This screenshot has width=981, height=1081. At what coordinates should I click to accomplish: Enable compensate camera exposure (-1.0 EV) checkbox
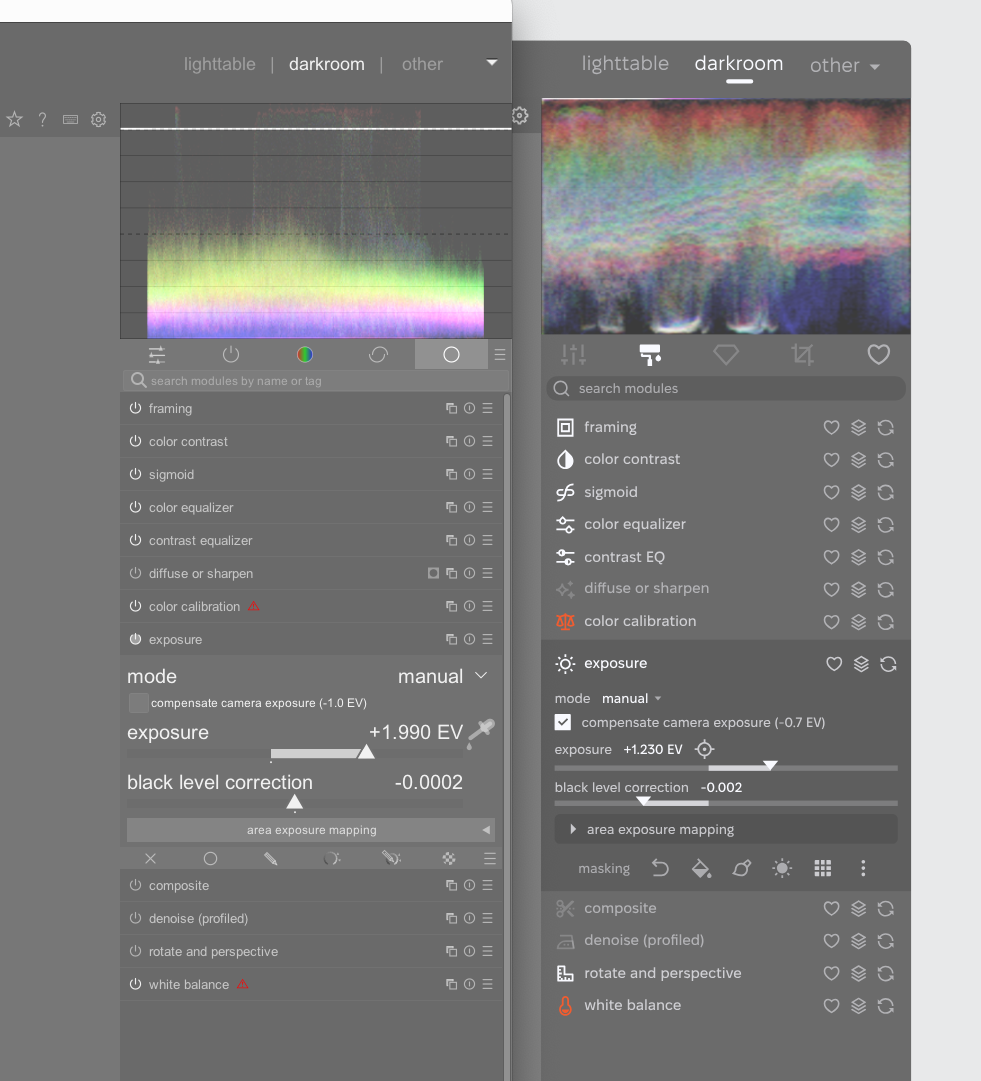click(x=139, y=703)
